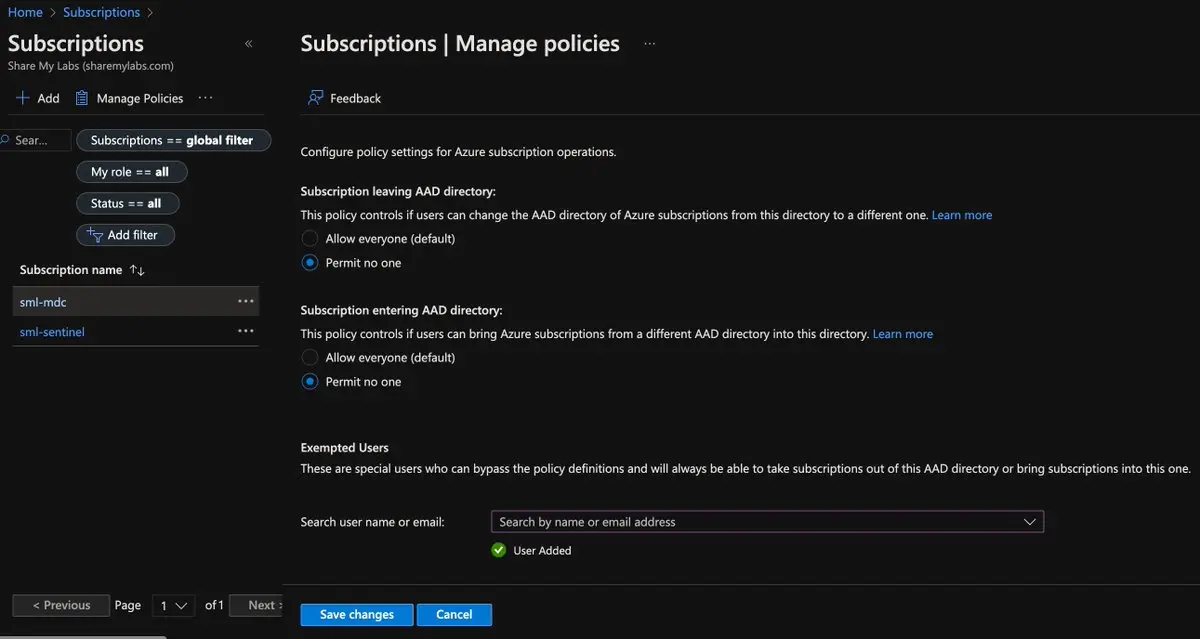Image resolution: width=1200 pixels, height=639 pixels.
Task: Open the page number dropdown
Action: 173,605
